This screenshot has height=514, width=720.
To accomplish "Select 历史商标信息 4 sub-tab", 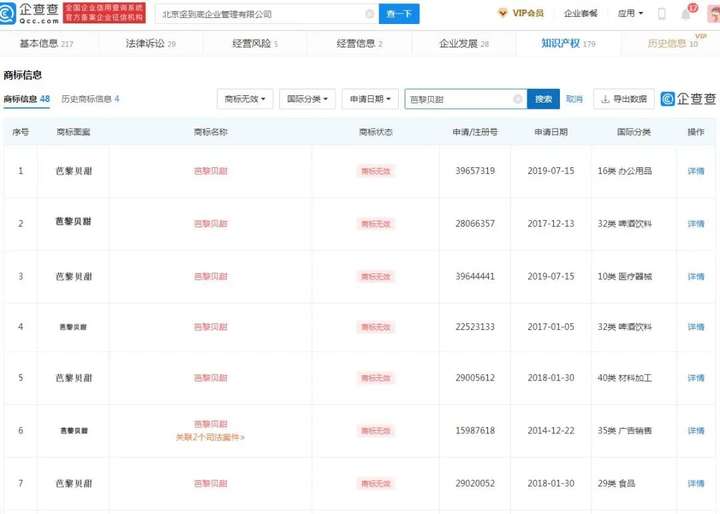I will coord(90,99).
